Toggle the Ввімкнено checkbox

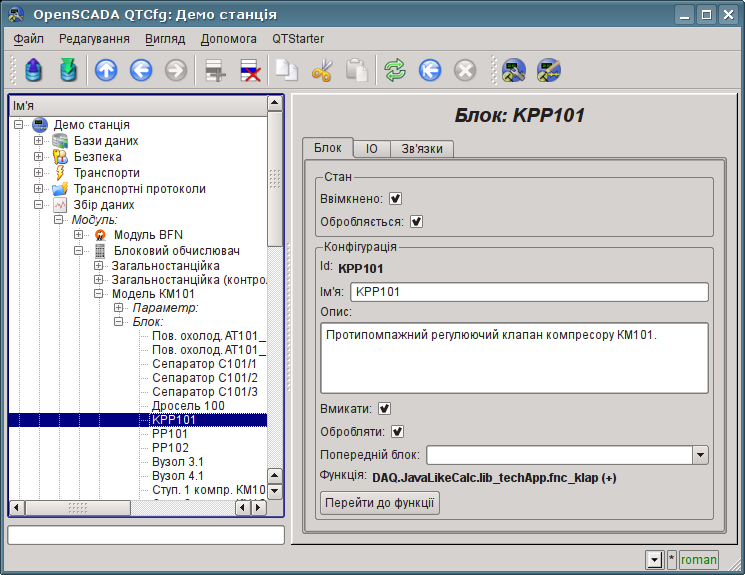395,199
